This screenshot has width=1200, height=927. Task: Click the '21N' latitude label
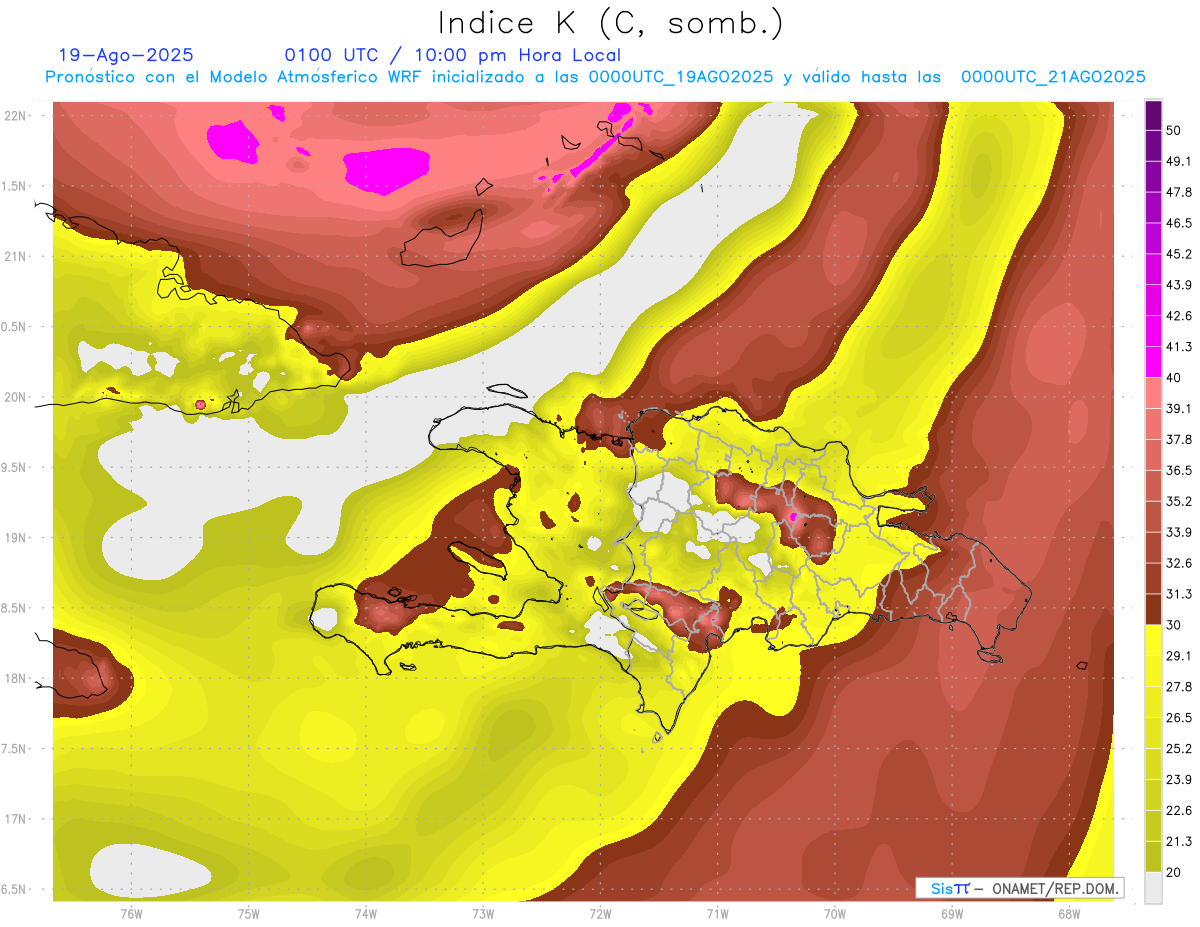click(16, 256)
